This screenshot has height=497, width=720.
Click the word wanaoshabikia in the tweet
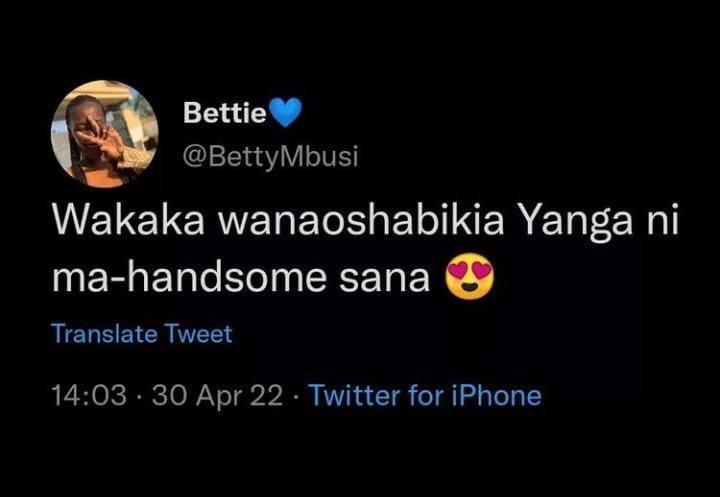[x=361, y=220]
